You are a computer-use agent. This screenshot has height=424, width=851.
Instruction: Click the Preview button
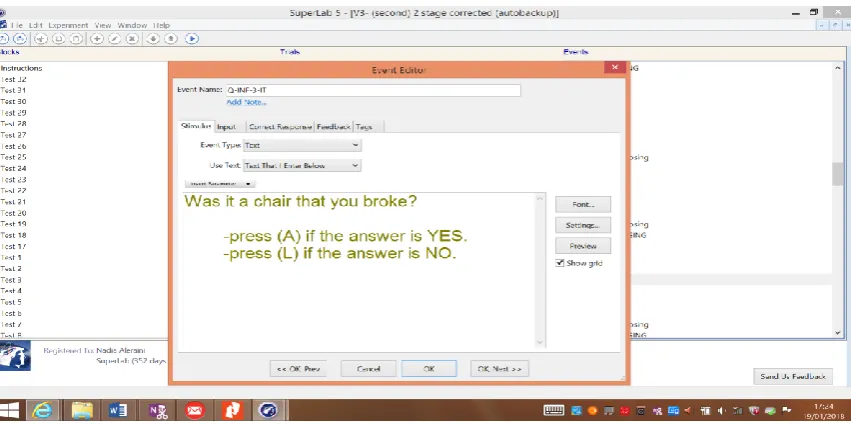(583, 246)
